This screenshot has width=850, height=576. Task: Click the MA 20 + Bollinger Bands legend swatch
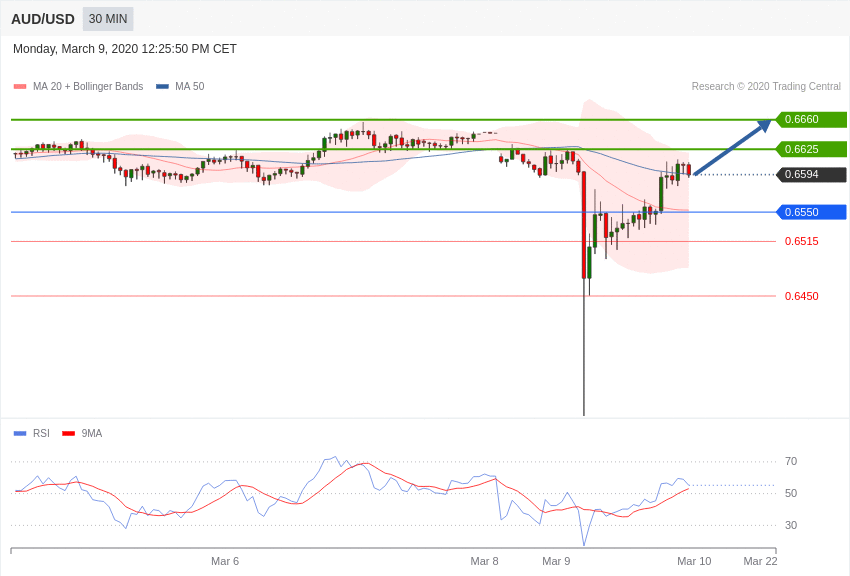[20, 87]
